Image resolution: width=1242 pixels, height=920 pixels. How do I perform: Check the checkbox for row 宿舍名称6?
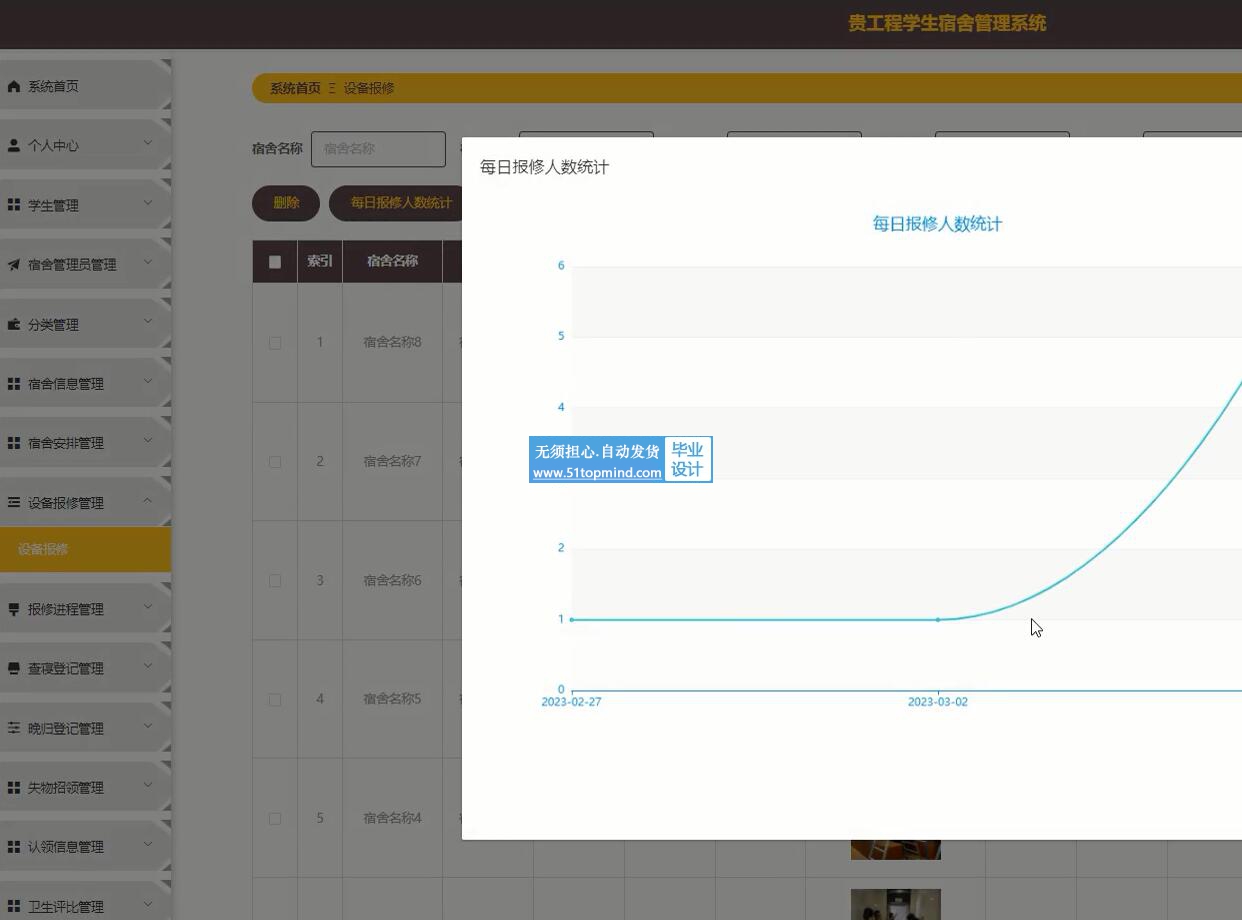pyautogui.click(x=275, y=581)
